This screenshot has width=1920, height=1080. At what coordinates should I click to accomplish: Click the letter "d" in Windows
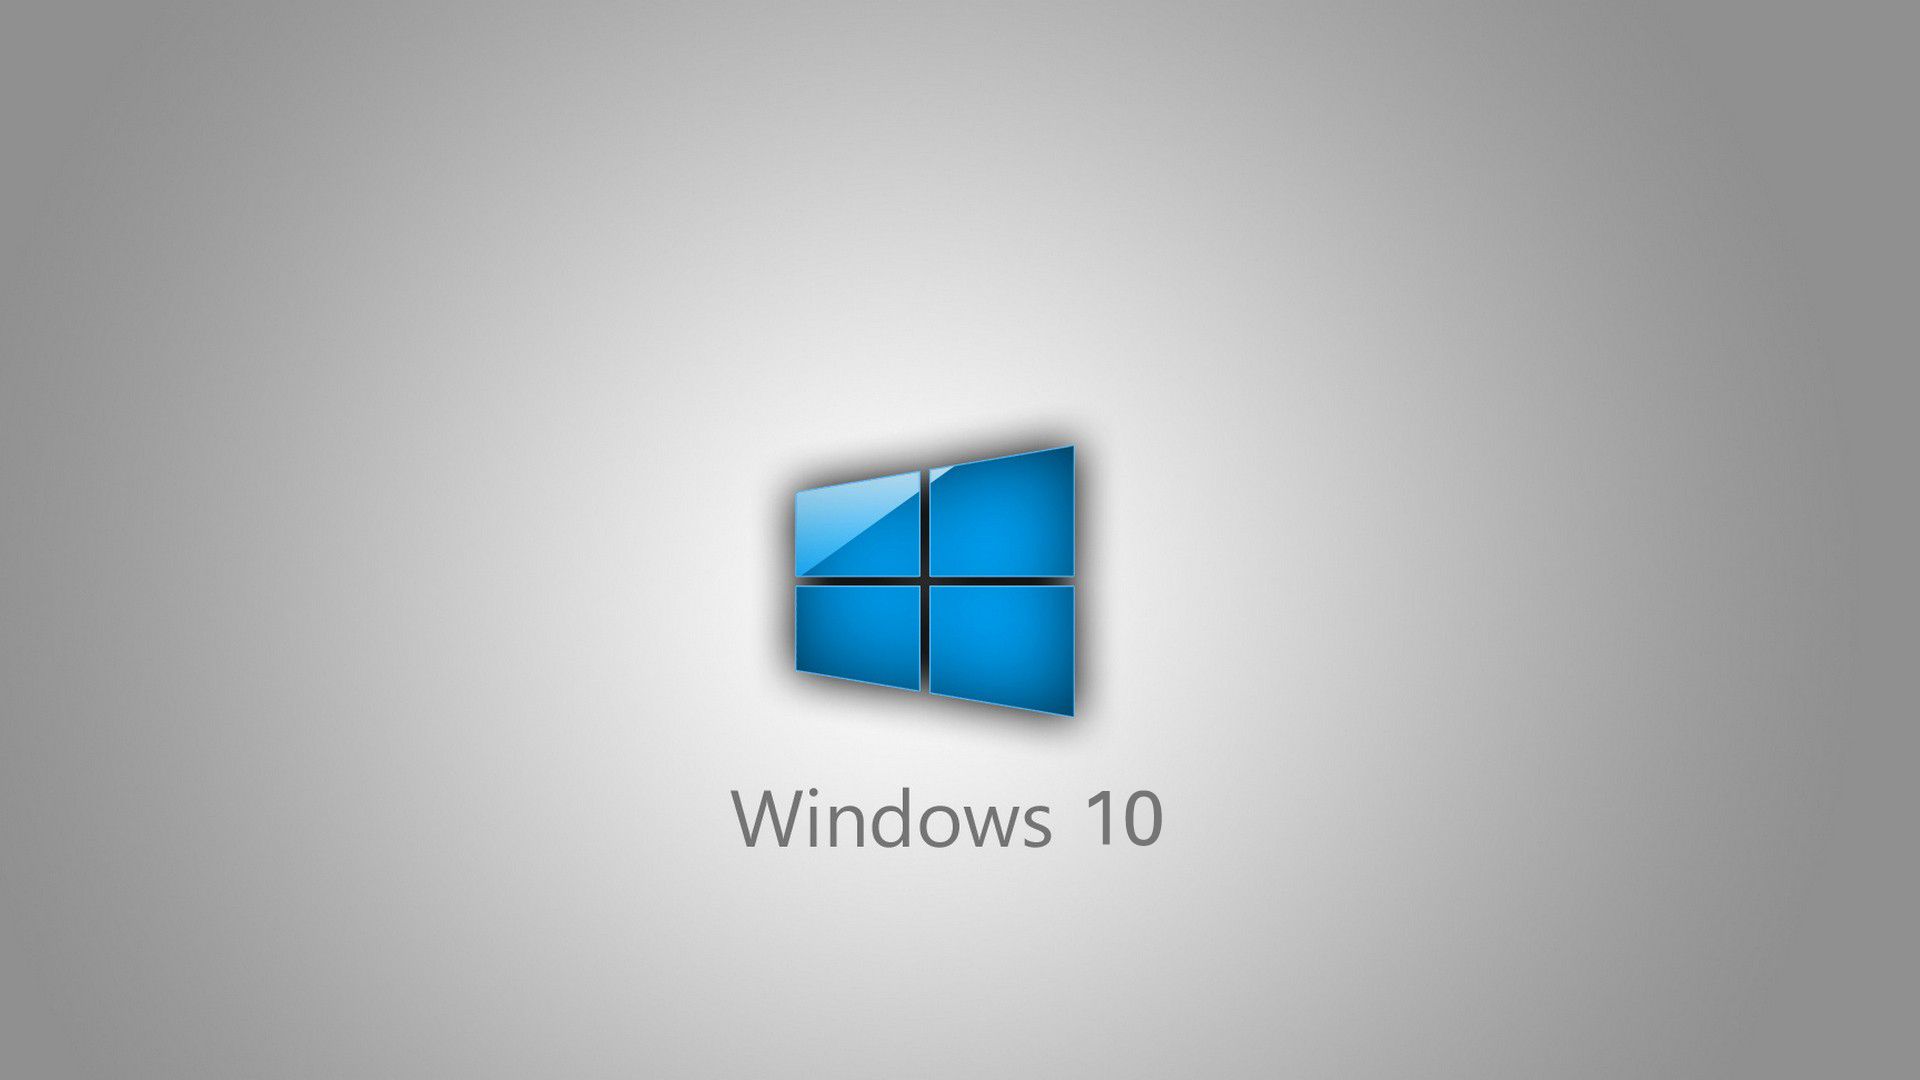[891, 818]
